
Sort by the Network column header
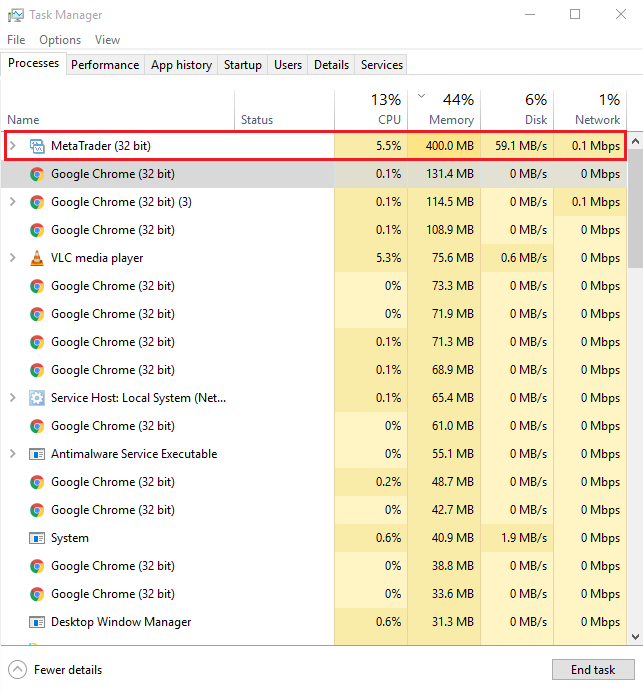coord(590,110)
